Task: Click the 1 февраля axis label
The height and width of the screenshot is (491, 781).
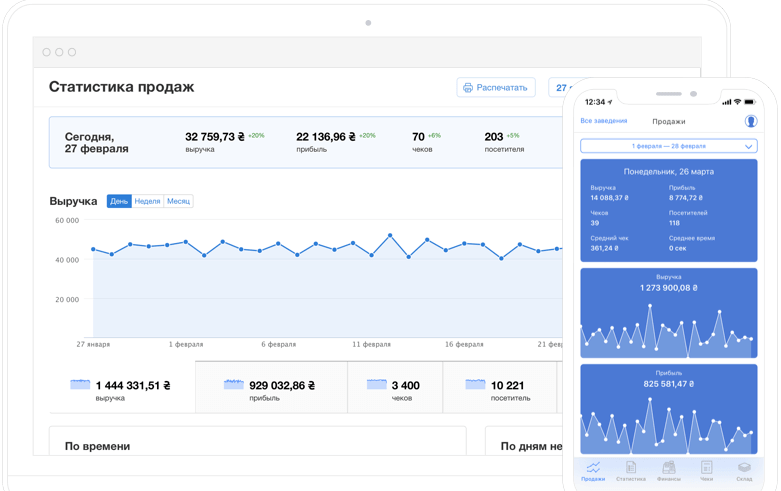Action: tap(186, 344)
